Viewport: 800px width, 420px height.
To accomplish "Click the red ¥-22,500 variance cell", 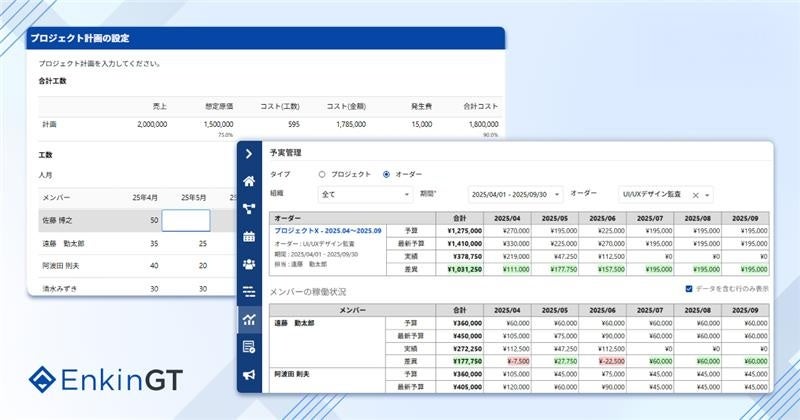I will tap(612, 361).
